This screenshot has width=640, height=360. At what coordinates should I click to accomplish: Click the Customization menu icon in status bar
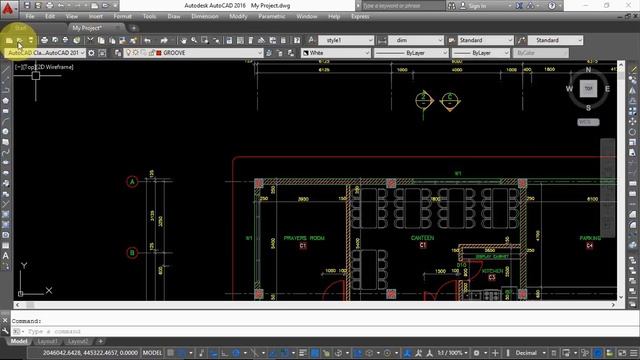[x=633, y=353]
